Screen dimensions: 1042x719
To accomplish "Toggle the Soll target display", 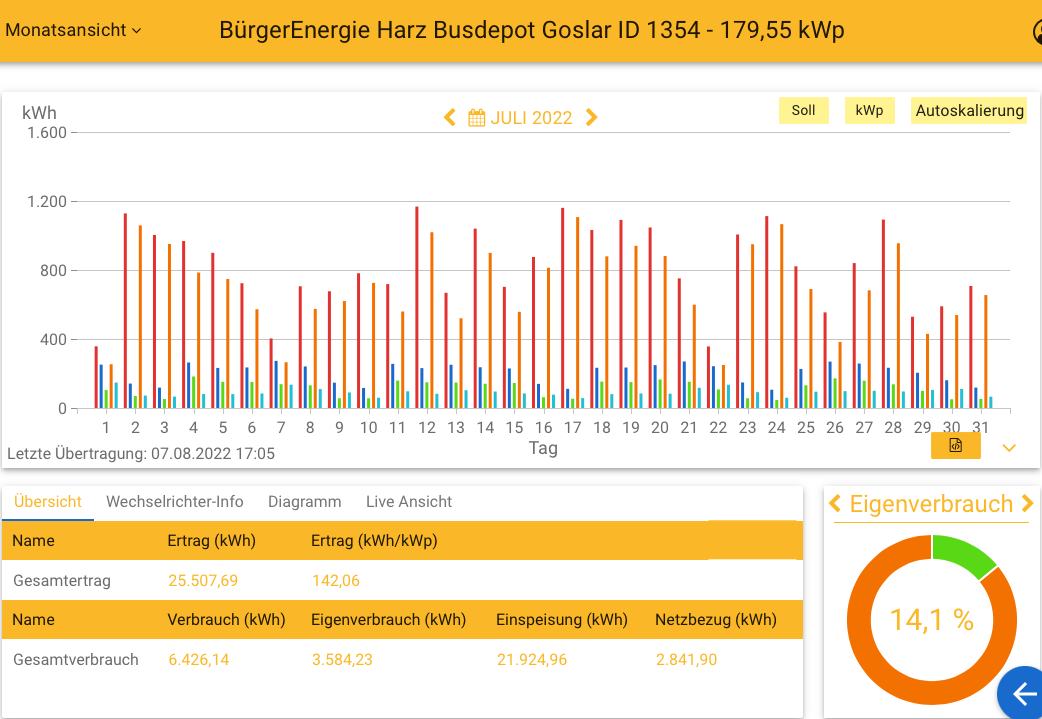I will pos(803,110).
